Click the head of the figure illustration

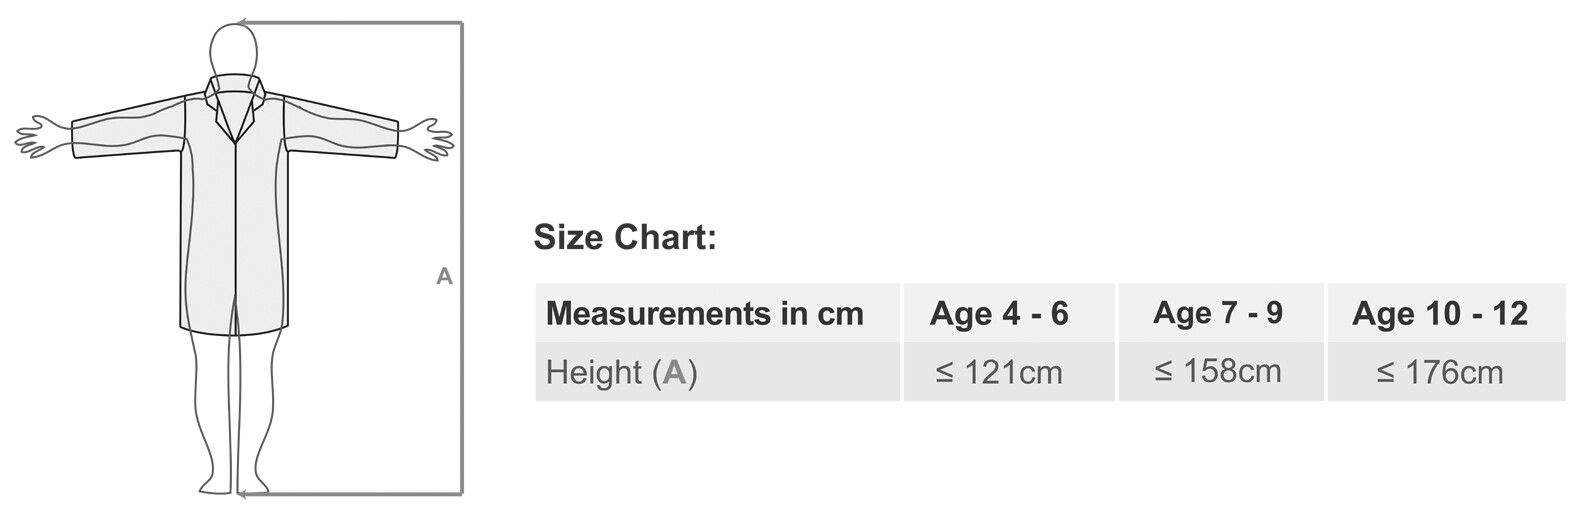coord(234,49)
